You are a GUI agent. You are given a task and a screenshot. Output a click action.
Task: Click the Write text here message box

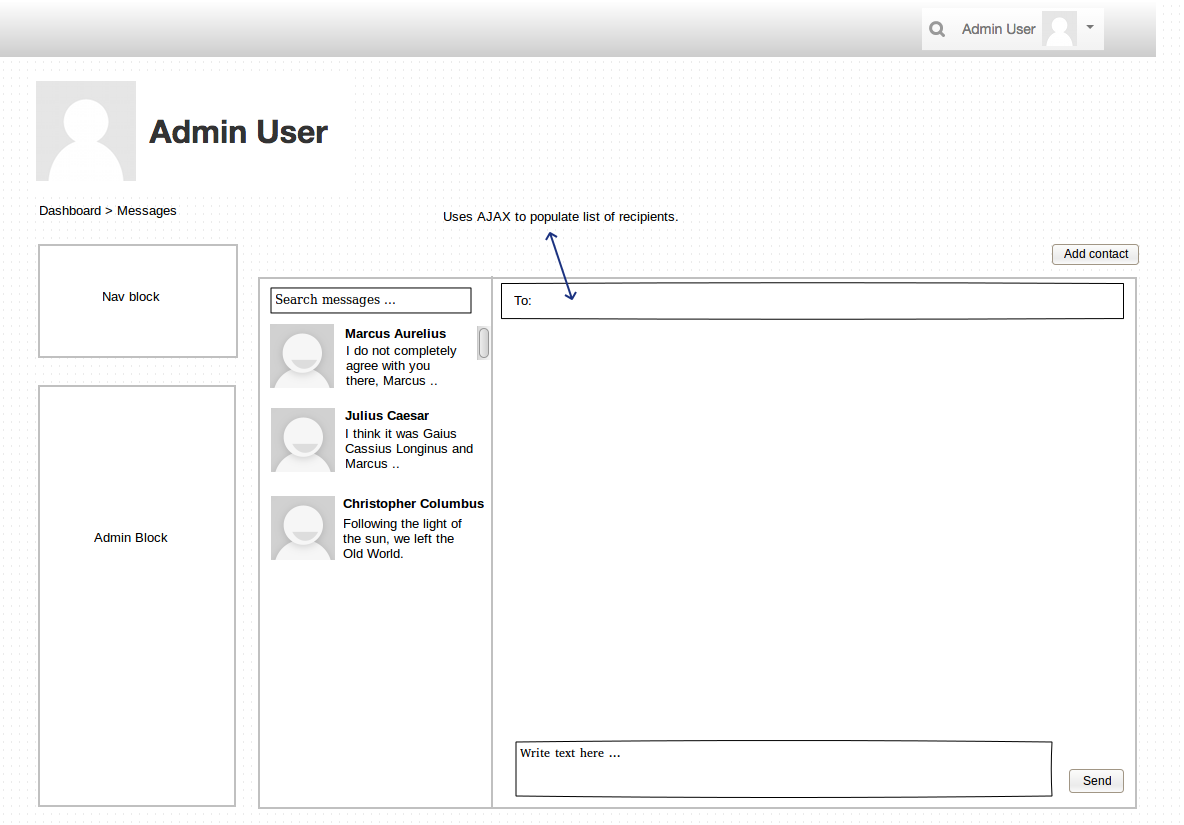[x=784, y=768]
